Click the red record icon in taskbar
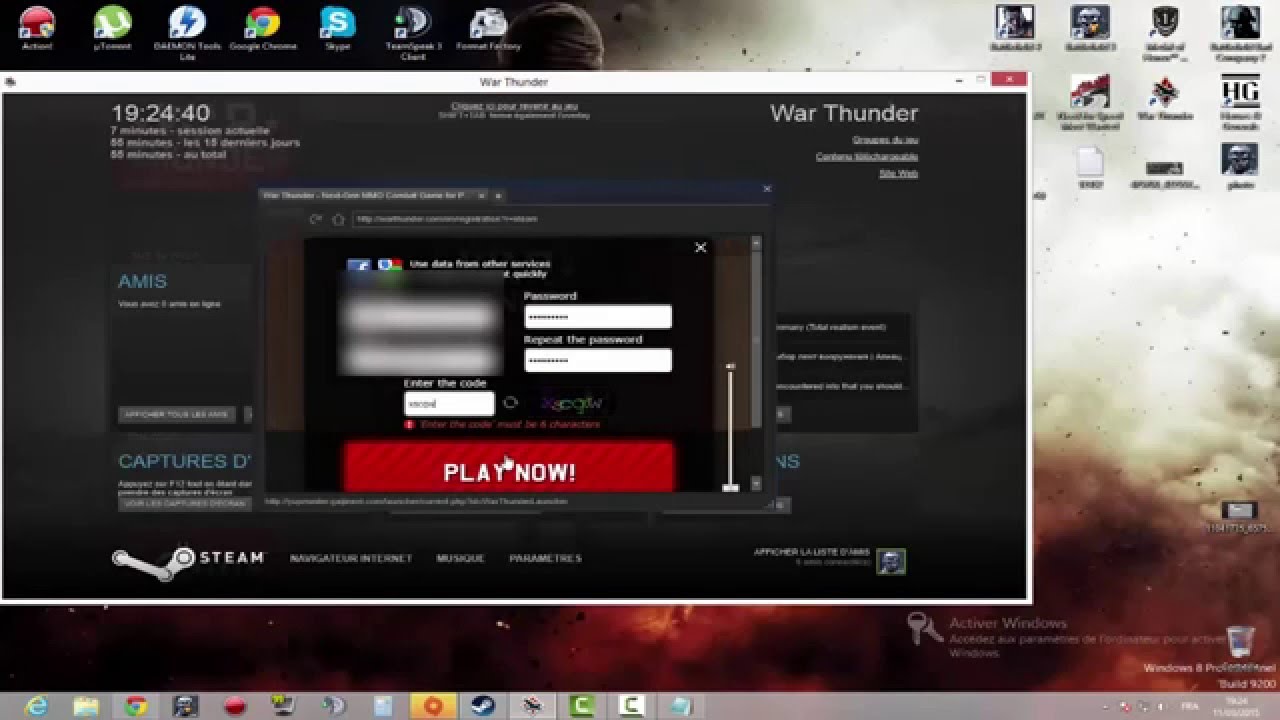This screenshot has width=1280, height=720. 235,706
